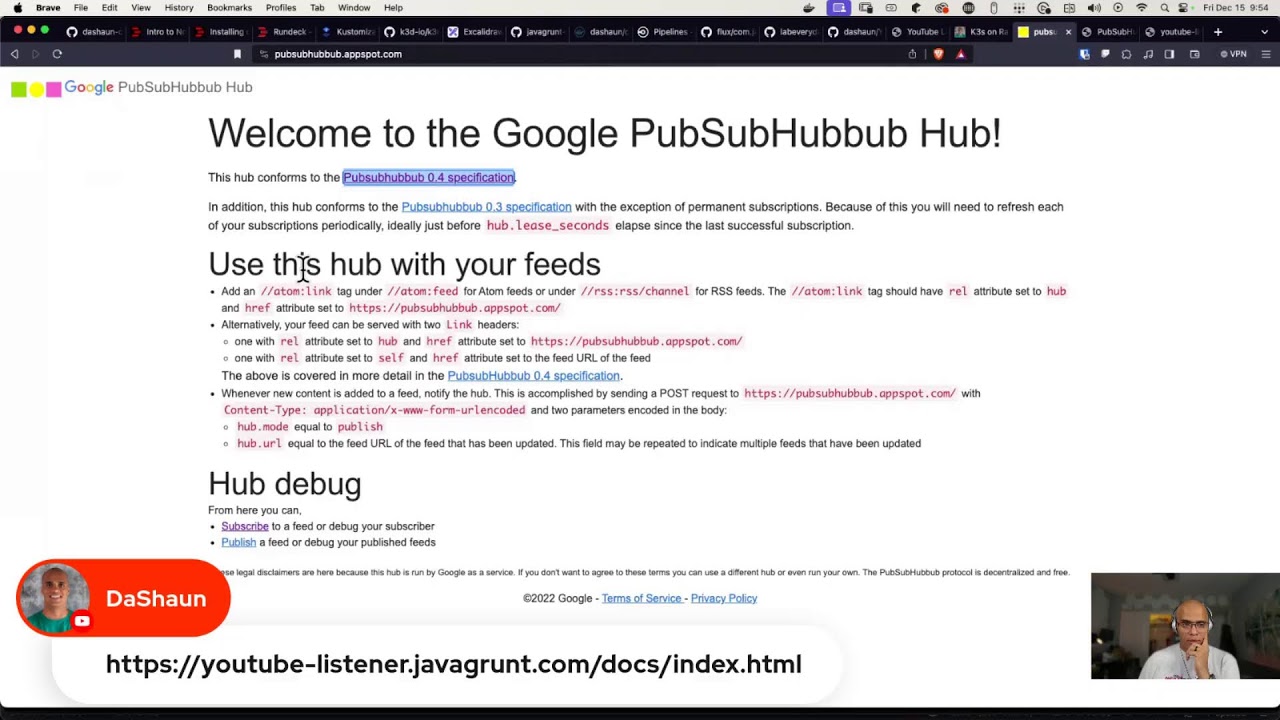Open the Privacy Policy link
Viewport: 1280px width, 720px height.
pos(724,598)
